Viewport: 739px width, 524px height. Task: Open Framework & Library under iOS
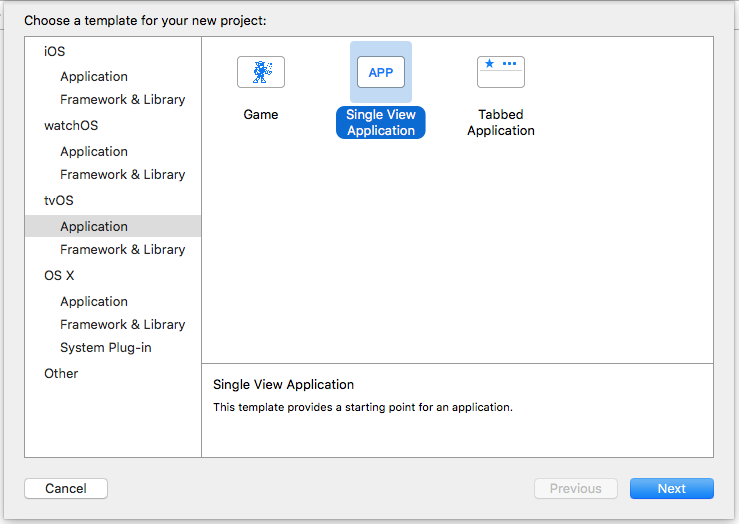coord(123,99)
